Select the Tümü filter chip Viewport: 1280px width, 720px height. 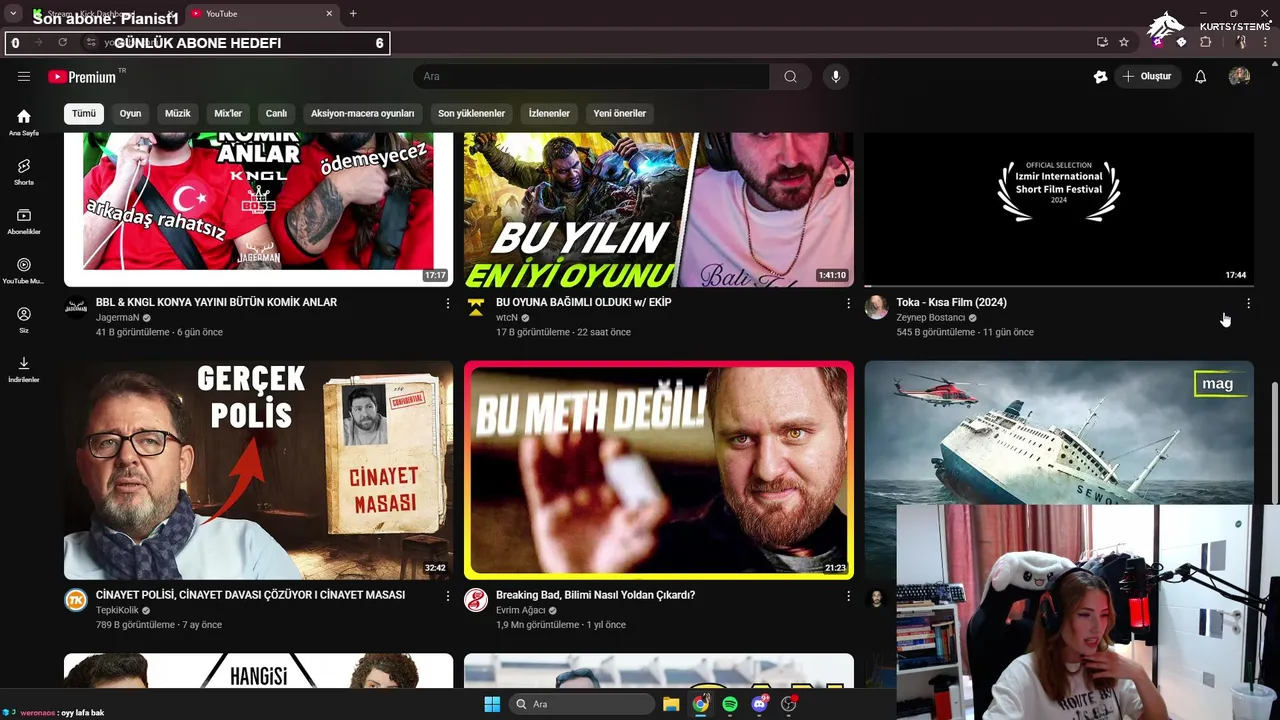coord(84,113)
